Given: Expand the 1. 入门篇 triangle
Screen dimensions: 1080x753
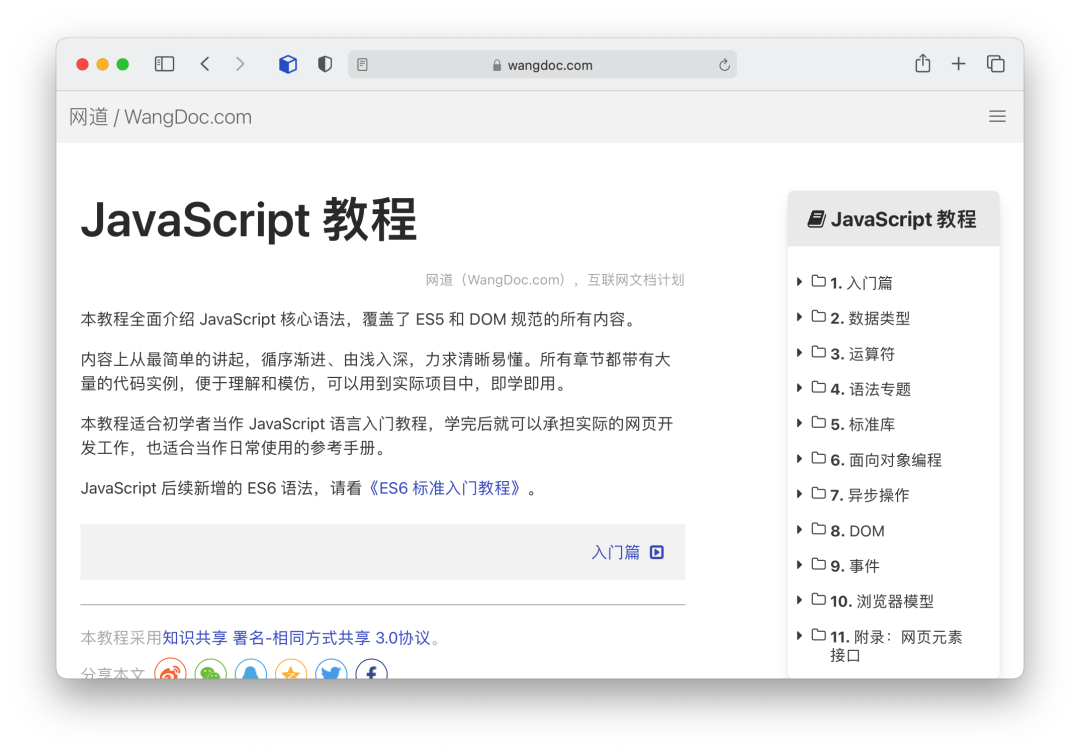Looking at the screenshot, I should pyautogui.click(x=799, y=282).
